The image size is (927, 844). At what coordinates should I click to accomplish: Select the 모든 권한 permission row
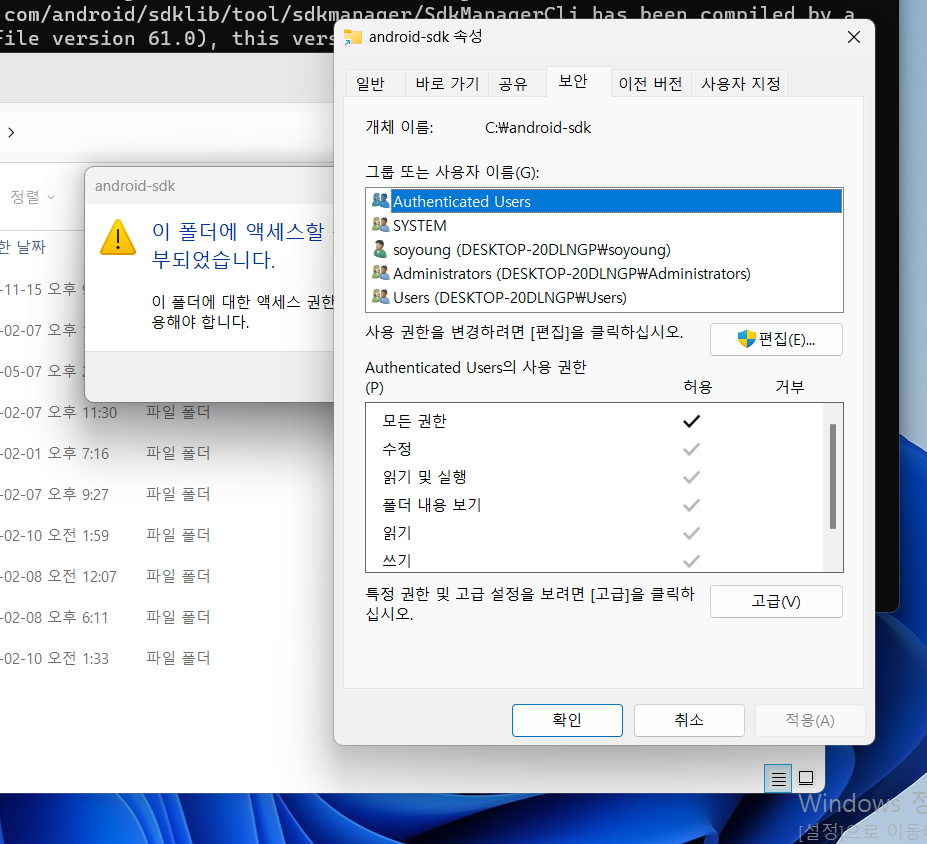[594, 421]
